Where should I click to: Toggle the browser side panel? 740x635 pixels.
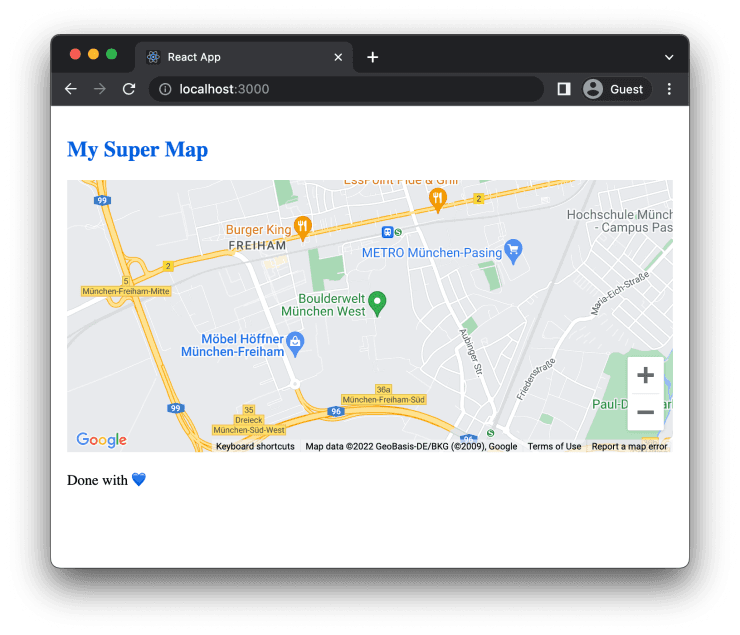pyautogui.click(x=564, y=89)
